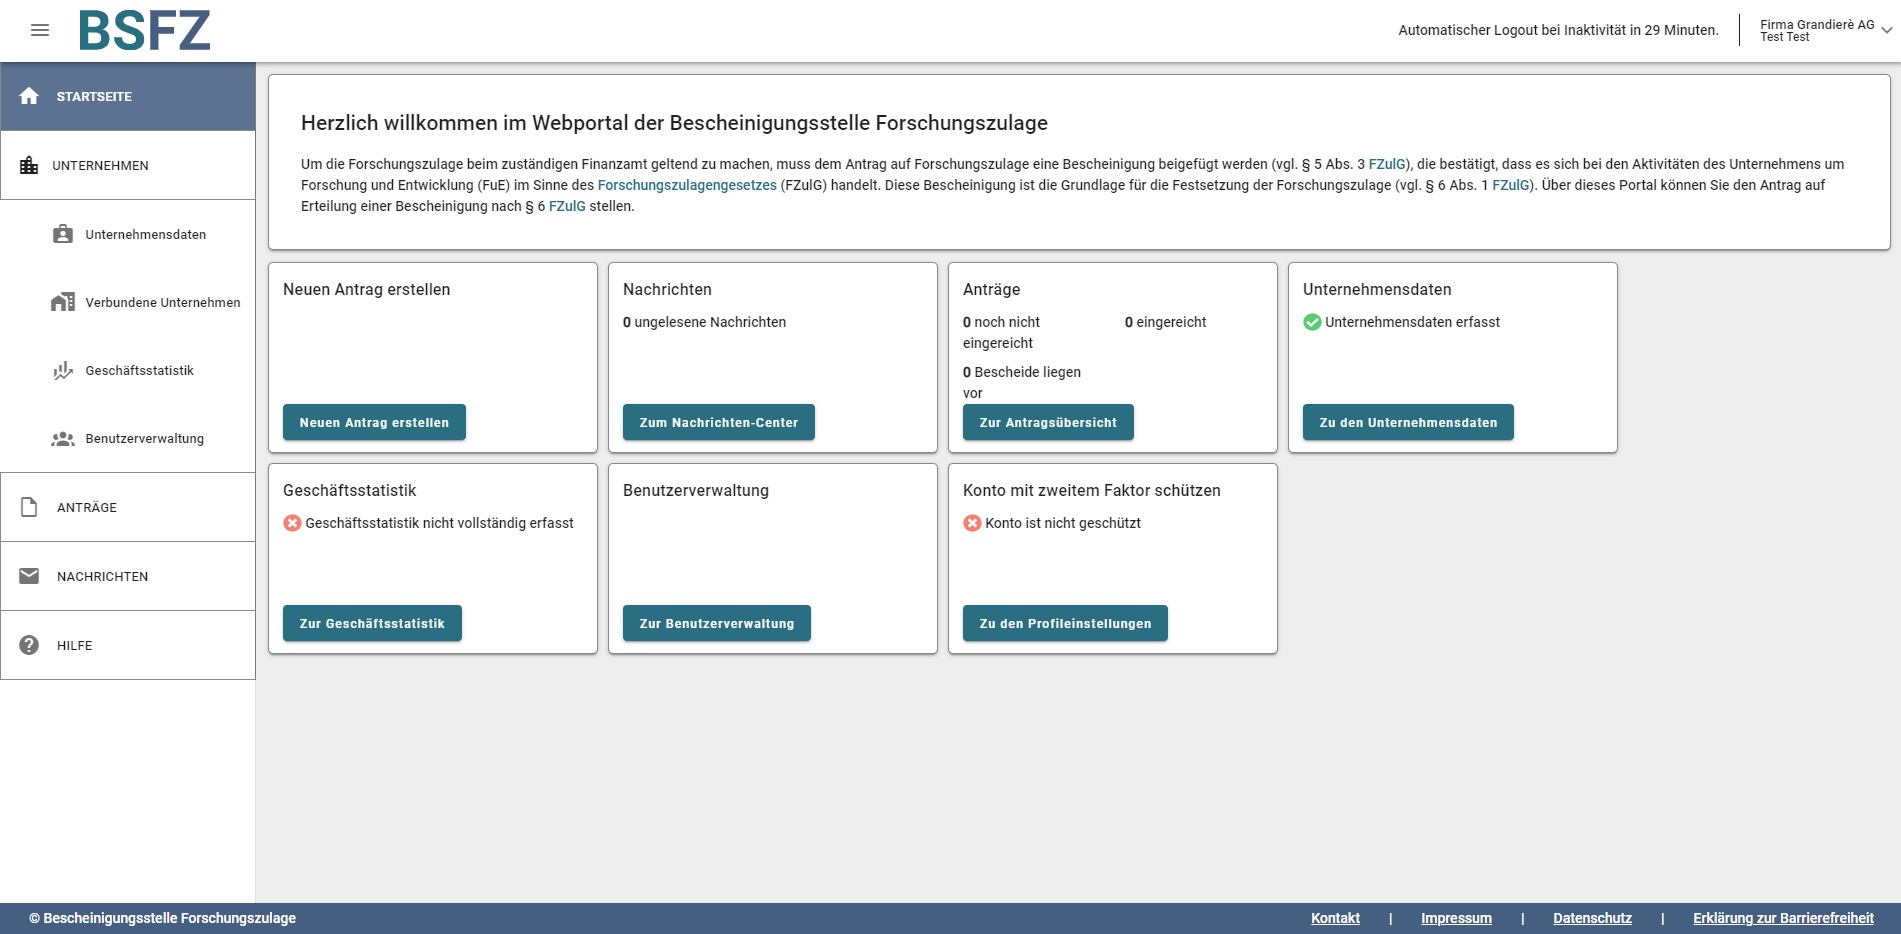
Task: Click Zu den Profileinstellungen button
Action: [1065, 623]
